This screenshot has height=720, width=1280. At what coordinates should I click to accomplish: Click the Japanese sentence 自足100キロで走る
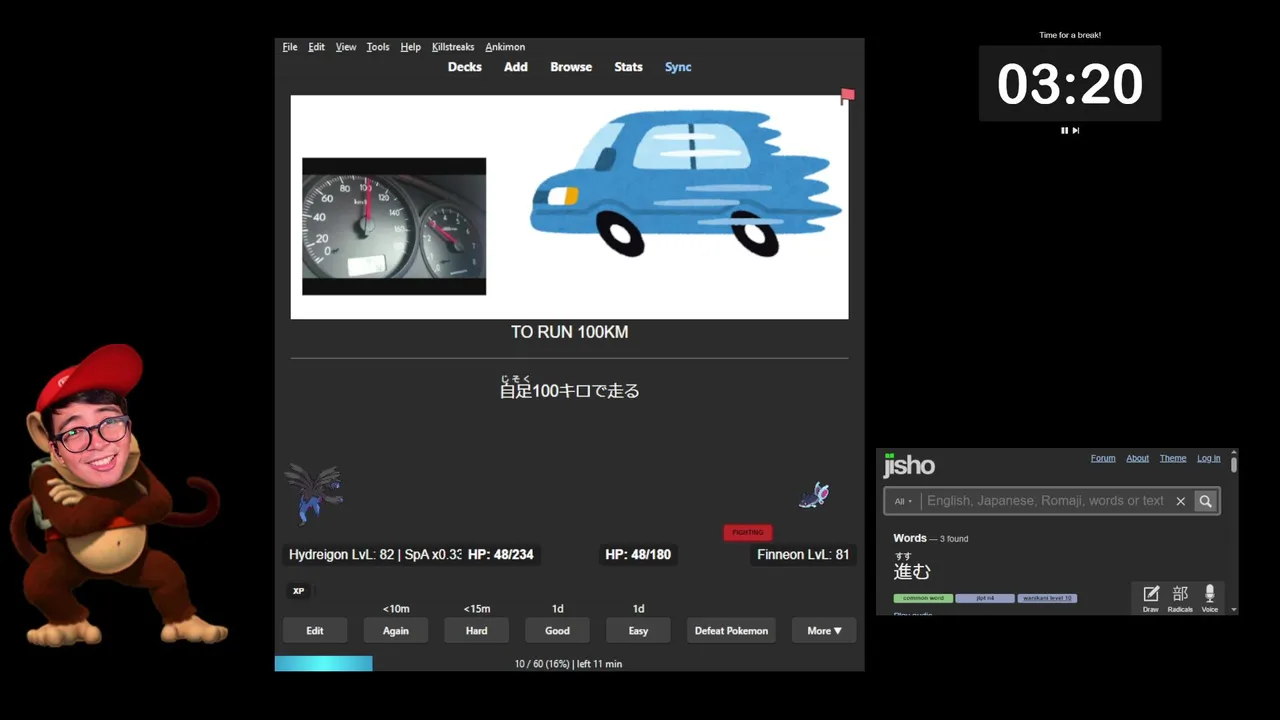(x=569, y=388)
